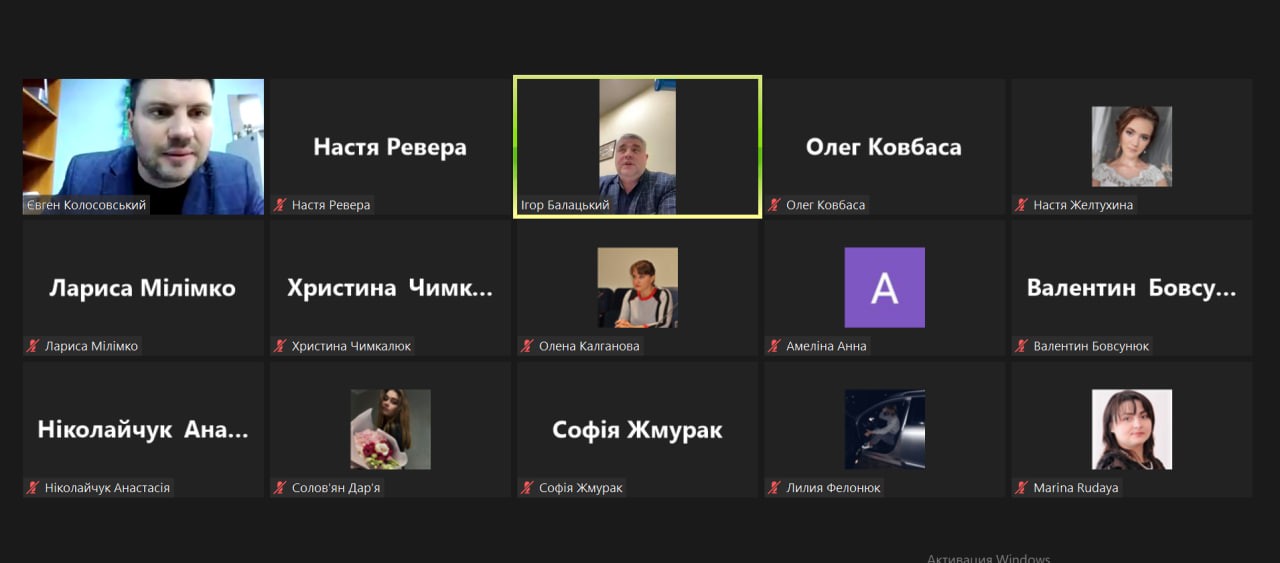The height and width of the screenshot is (563, 1280).
Task: Click muted mic icon beside Олег Ковбаса
Action: pos(775,205)
